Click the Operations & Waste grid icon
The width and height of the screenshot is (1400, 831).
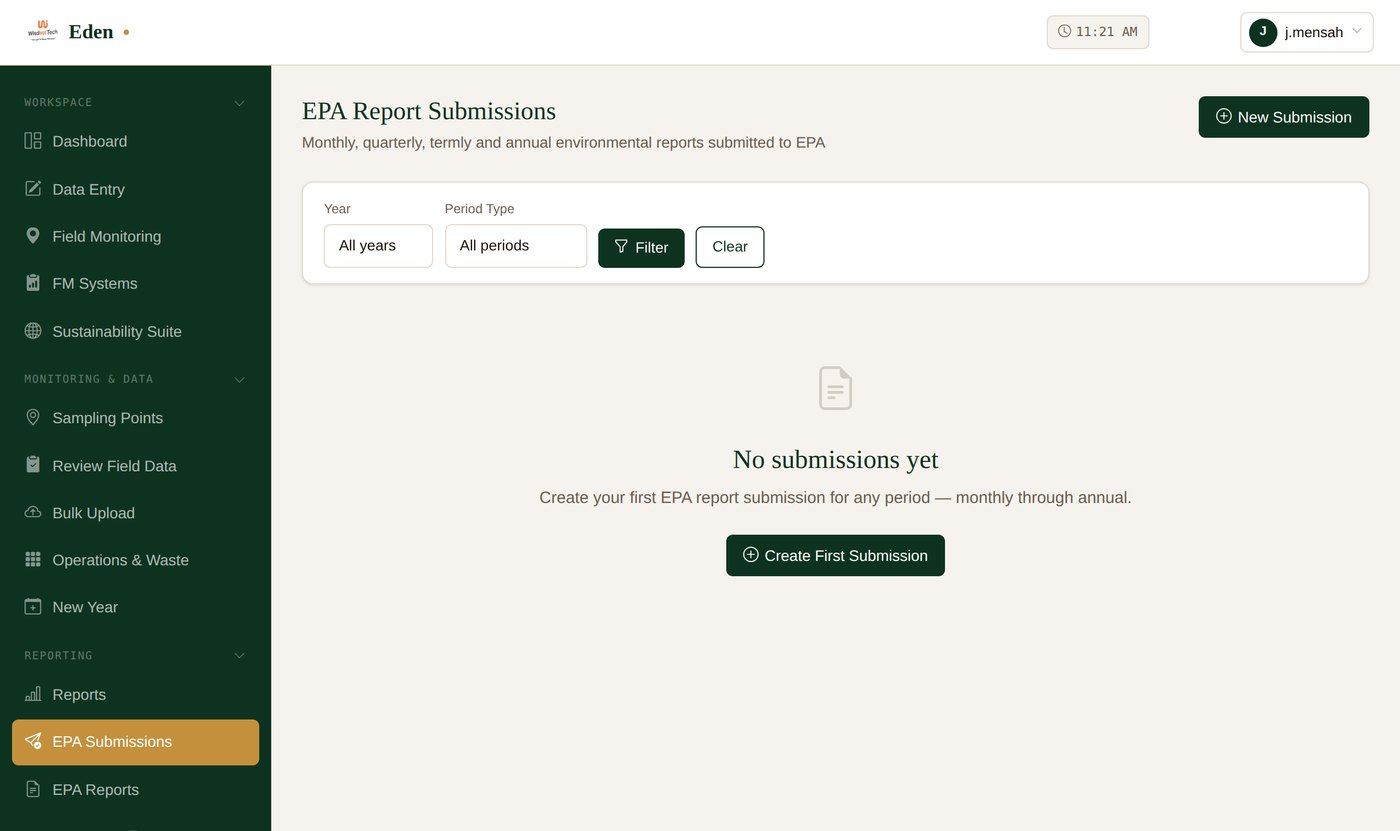pyautogui.click(x=33, y=560)
